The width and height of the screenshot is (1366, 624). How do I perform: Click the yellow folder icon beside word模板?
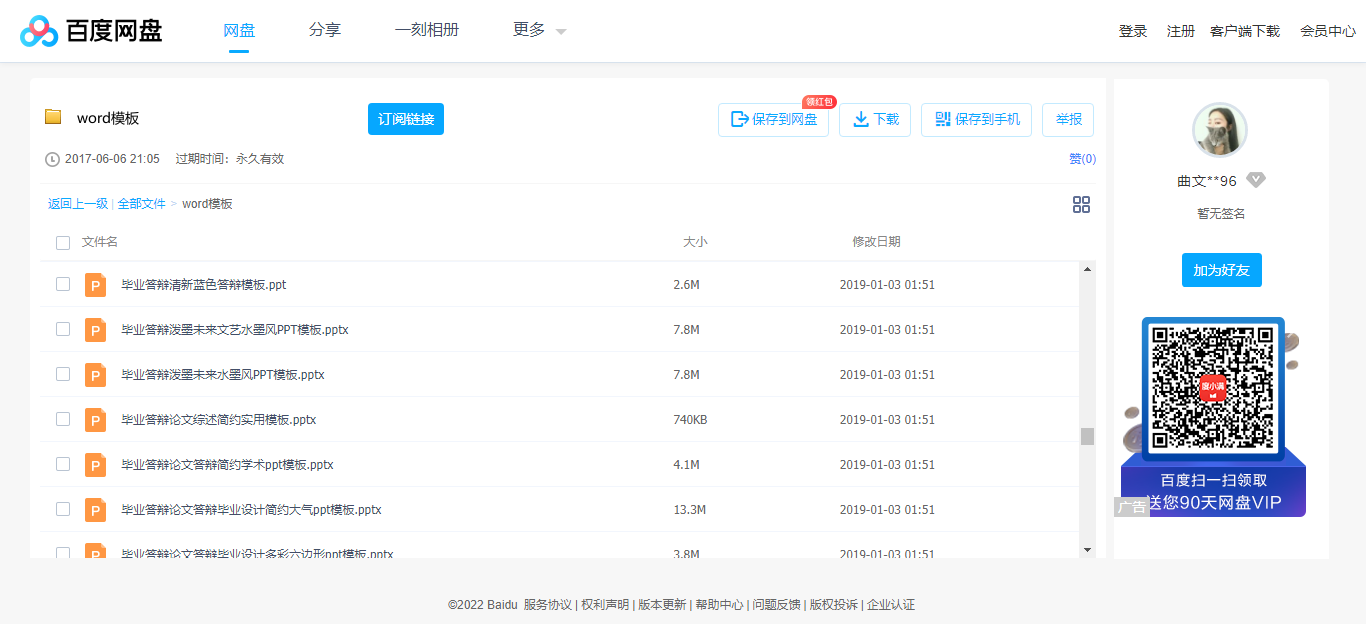(53, 117)
